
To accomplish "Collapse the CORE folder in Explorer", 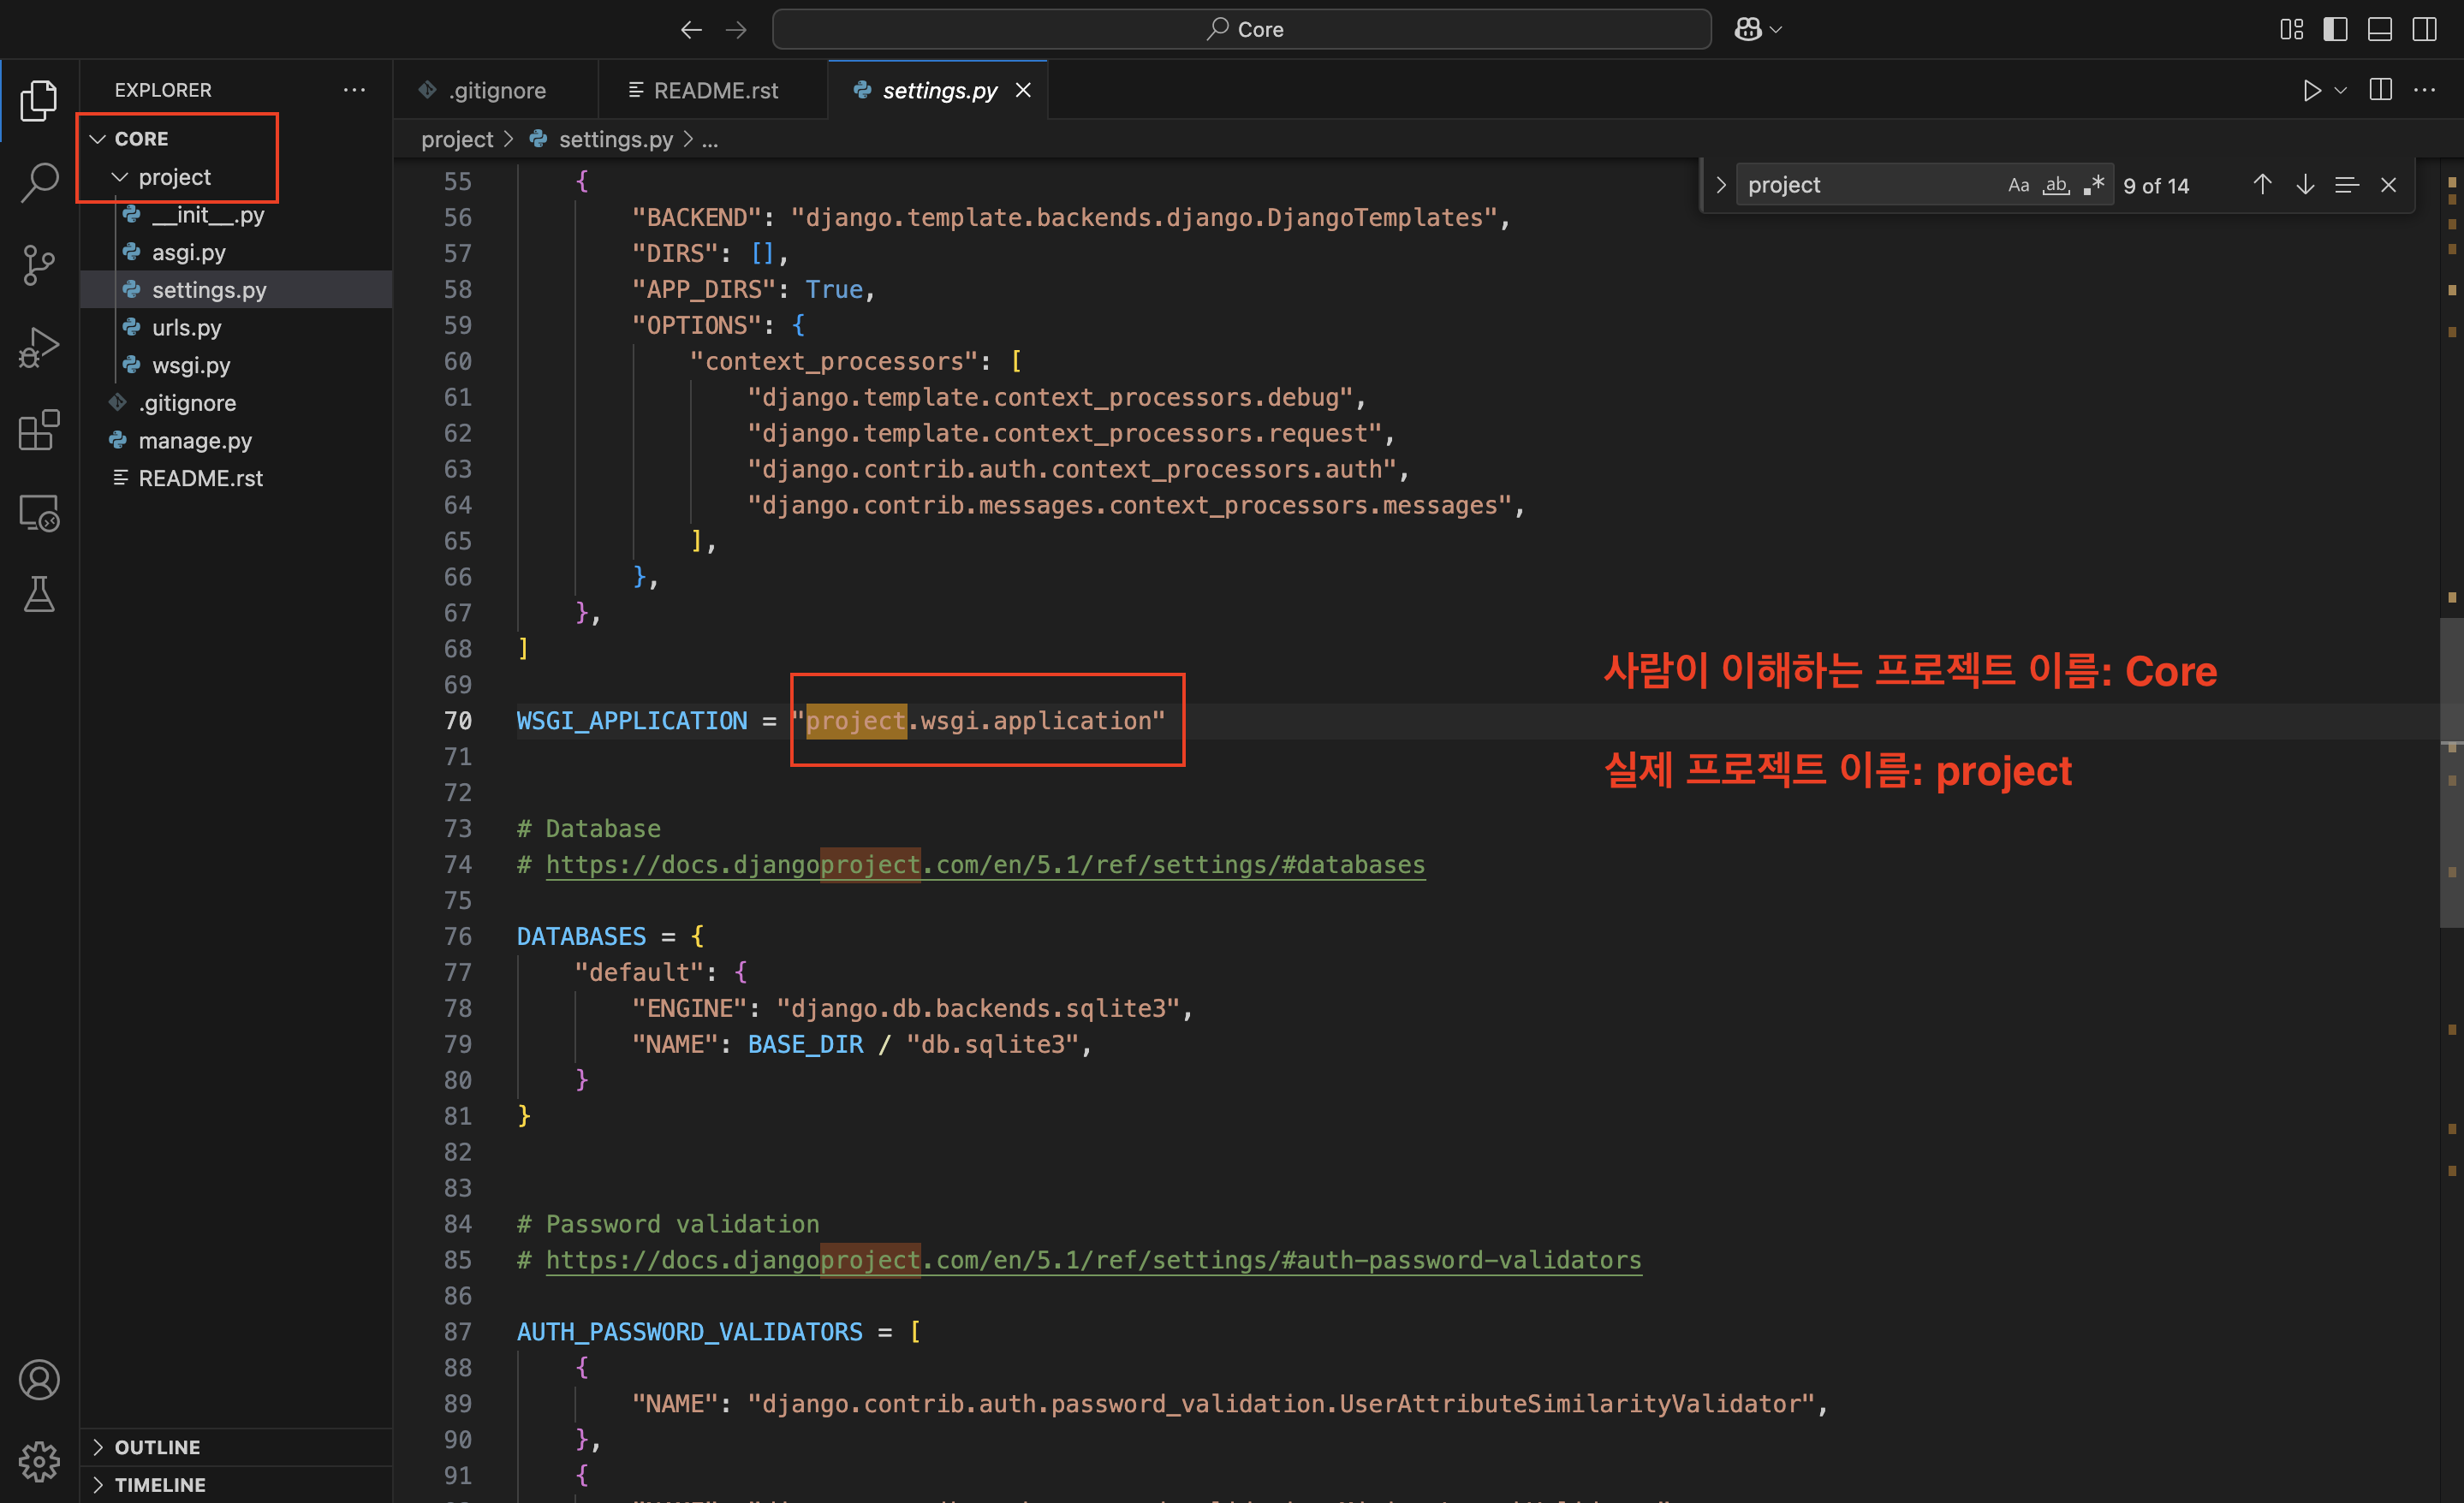I will point(96,138).
